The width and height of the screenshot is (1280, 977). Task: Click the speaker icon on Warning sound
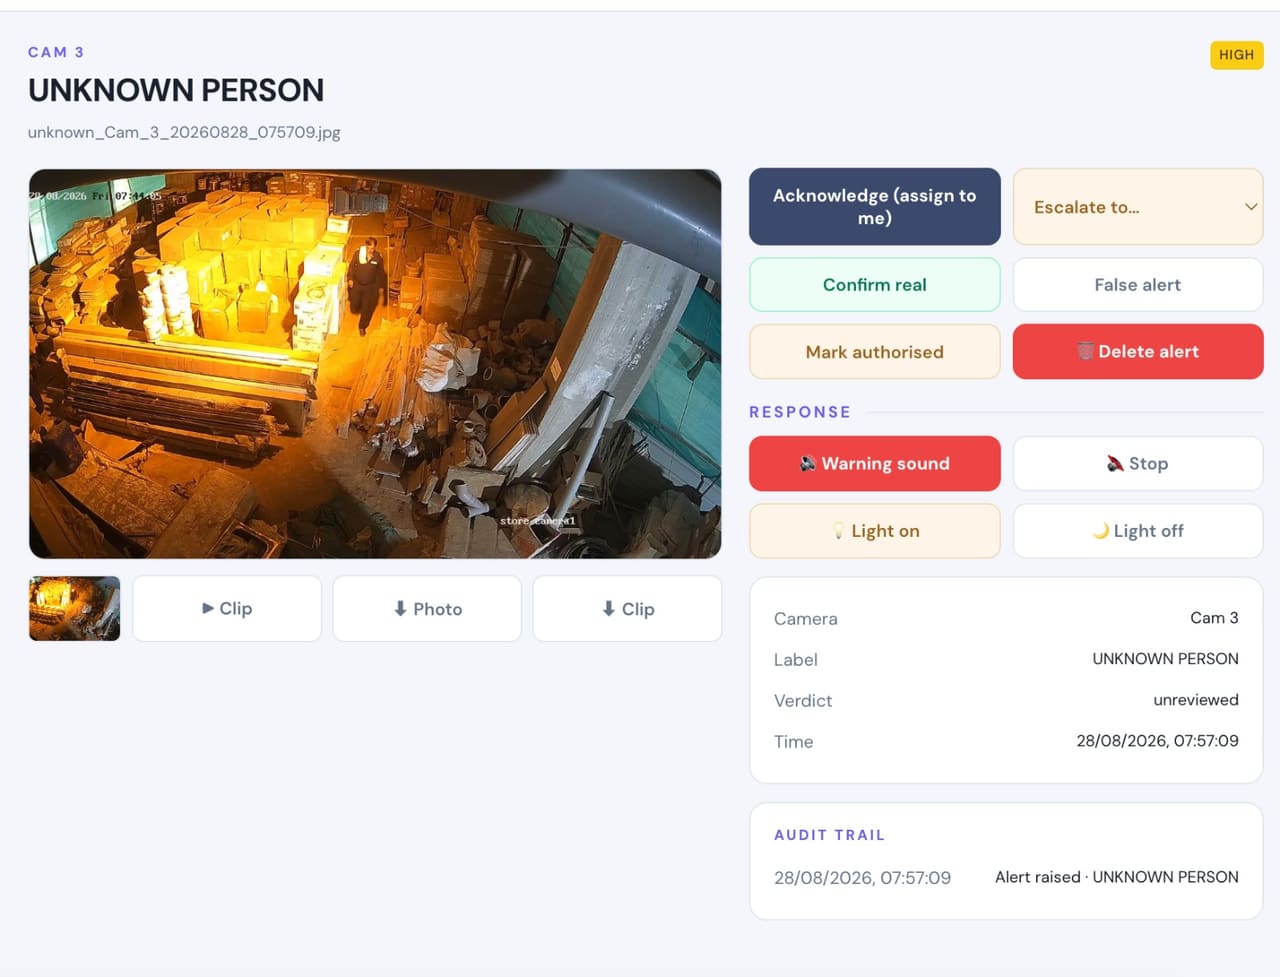808,463
